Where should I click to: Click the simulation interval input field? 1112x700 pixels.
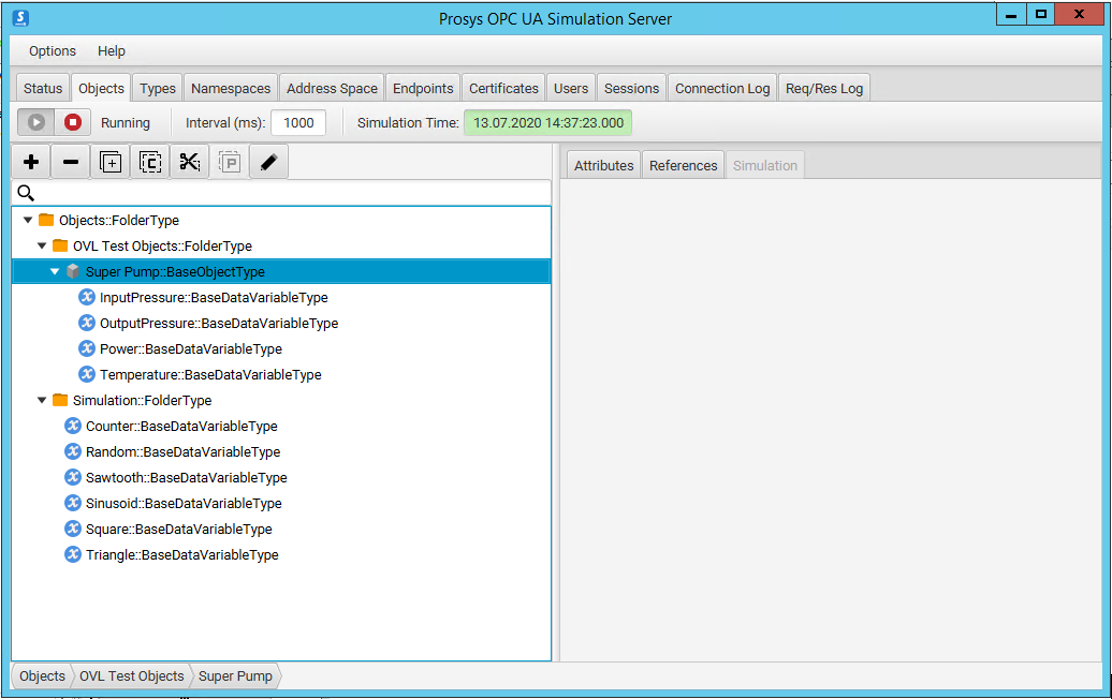[x=298, y=122]
